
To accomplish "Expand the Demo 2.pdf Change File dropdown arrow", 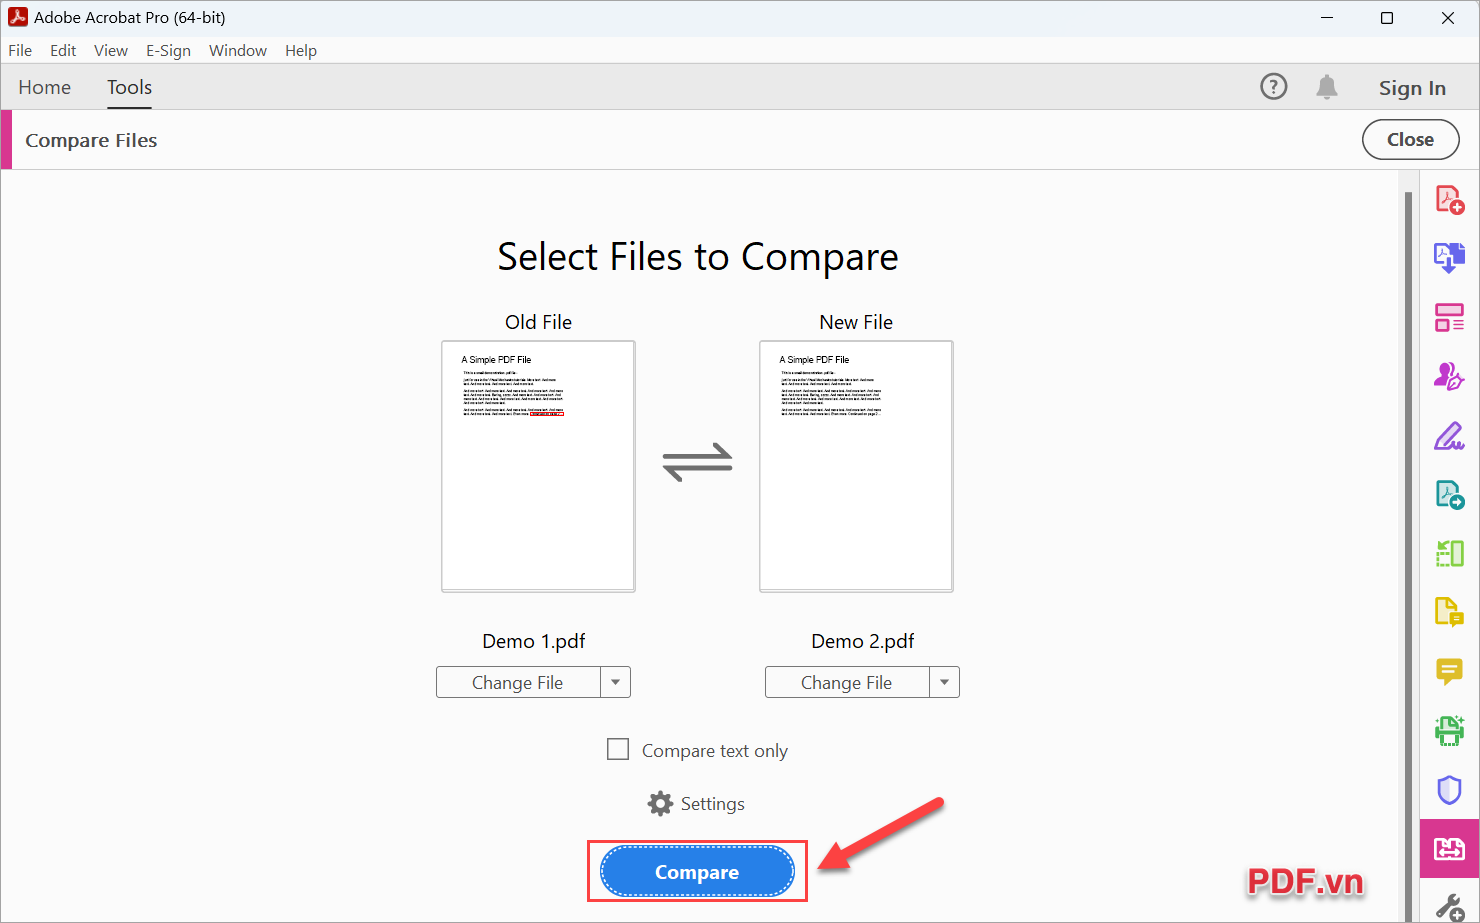I will pyautogui.click(x=944, y=682).
